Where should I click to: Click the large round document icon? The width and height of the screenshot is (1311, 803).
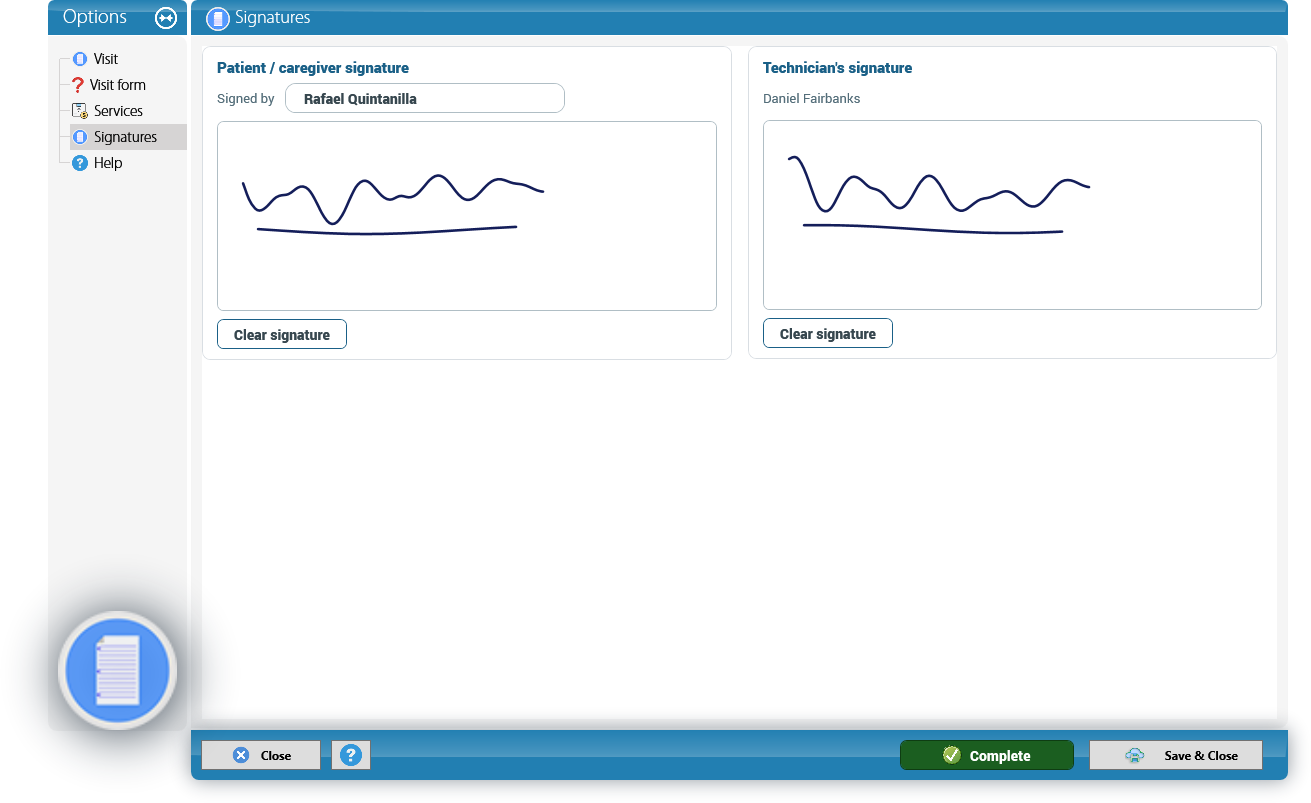[x=118, y=670]
